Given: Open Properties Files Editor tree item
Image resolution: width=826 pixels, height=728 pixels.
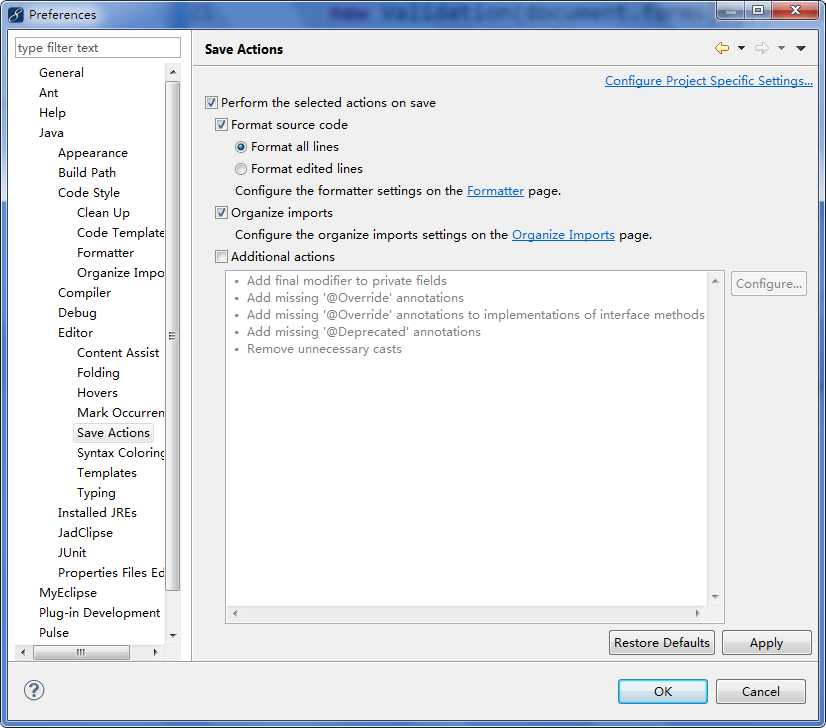Looking at the screenshot, I should click(111, 573).
